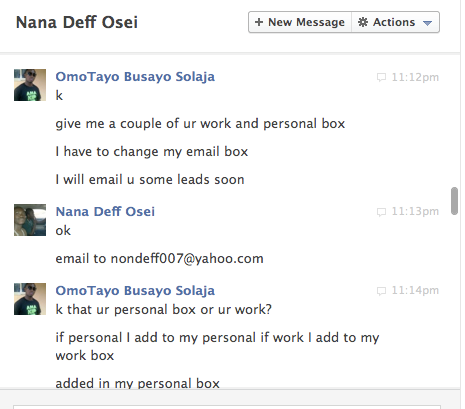Open OmoTayo's avatar at 11:14pm message

tap(30, 299)
